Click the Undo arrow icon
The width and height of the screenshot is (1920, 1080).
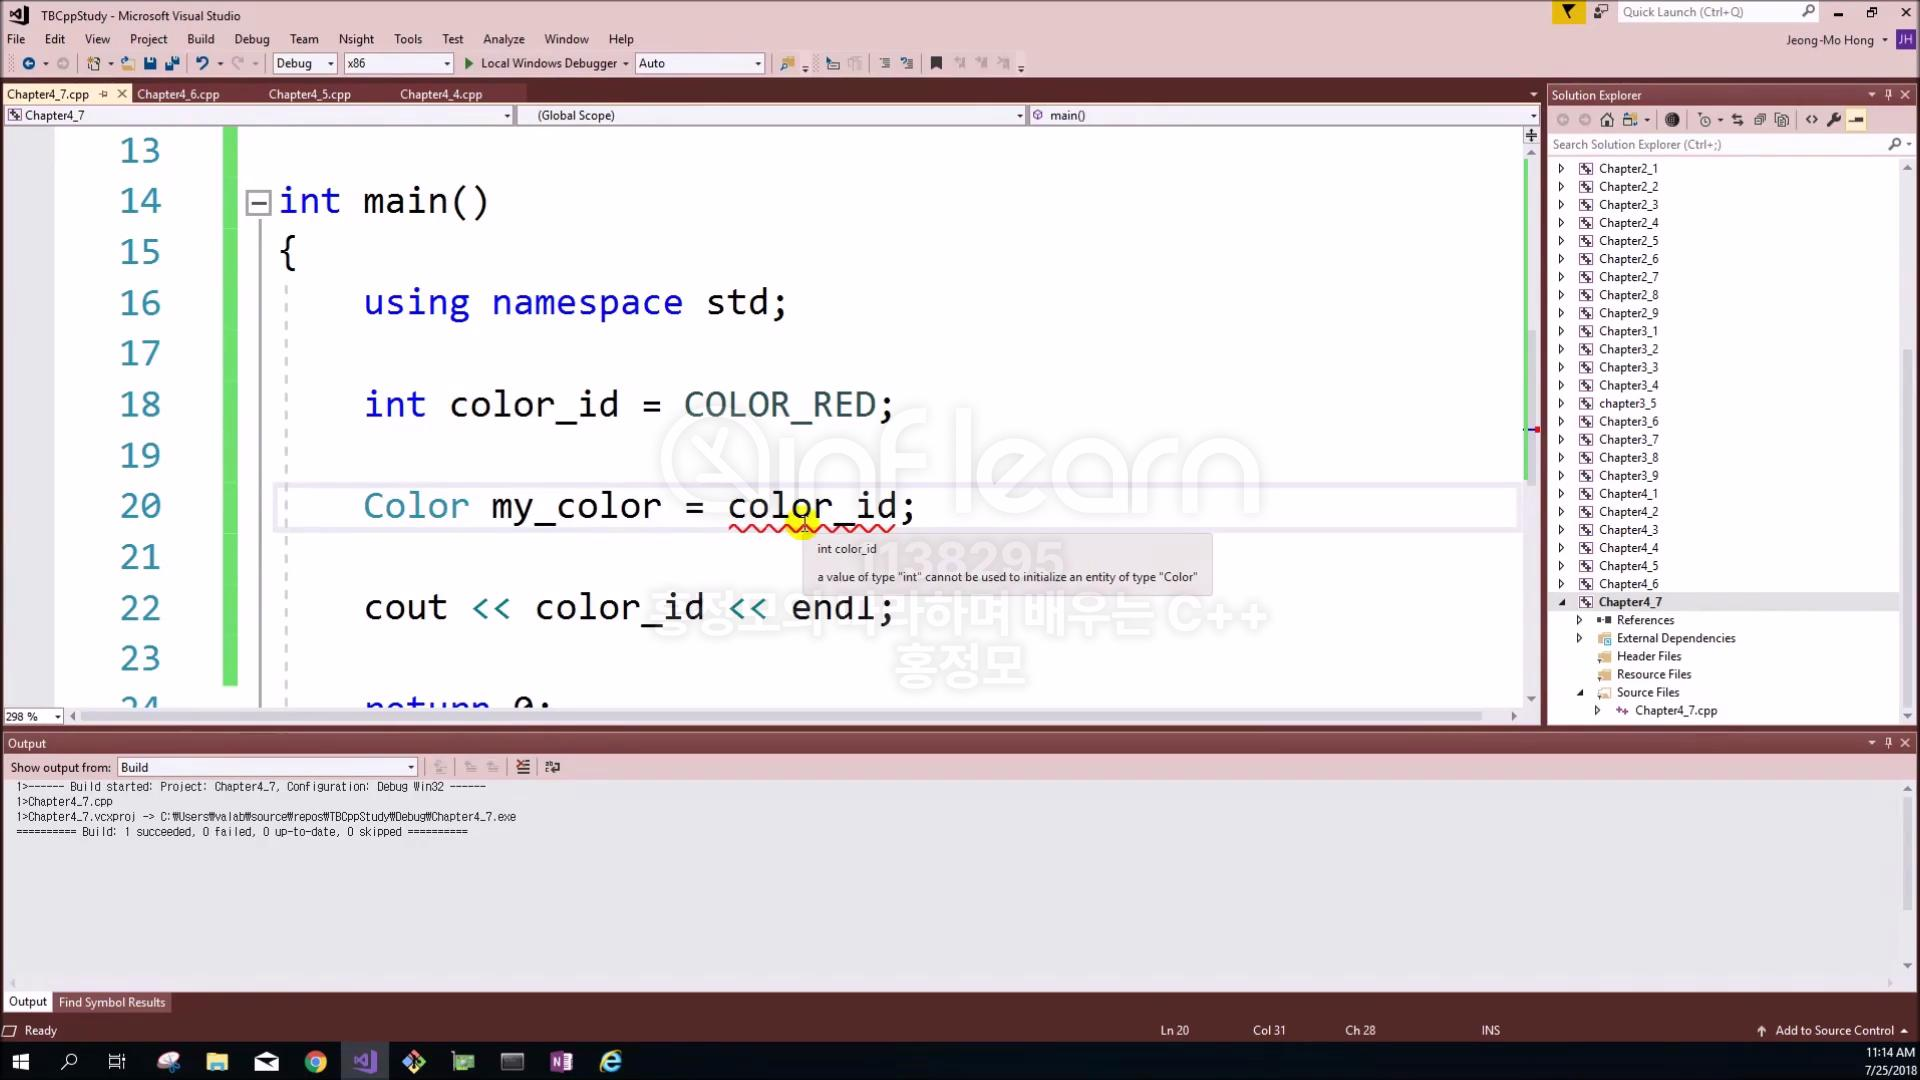click(x=202, y=63)
